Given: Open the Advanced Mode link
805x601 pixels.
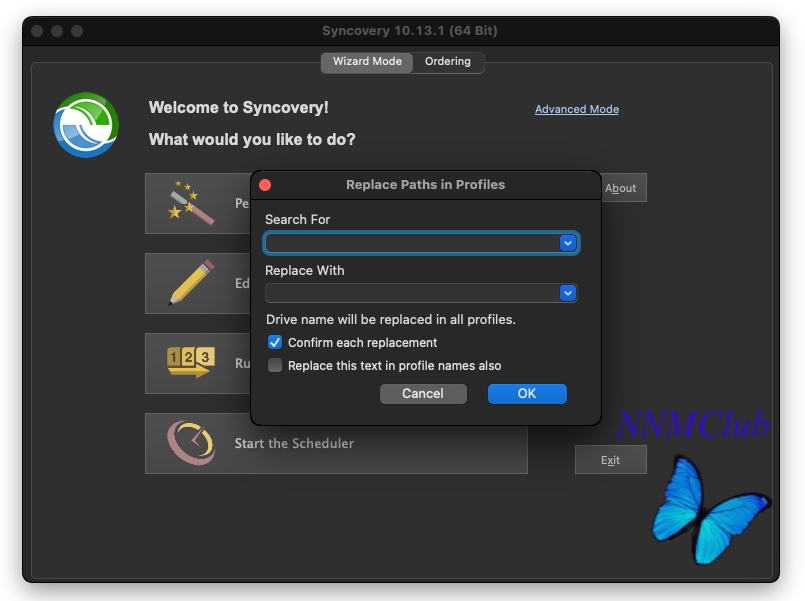Looking at the screenshot, I should click(577, 109).
